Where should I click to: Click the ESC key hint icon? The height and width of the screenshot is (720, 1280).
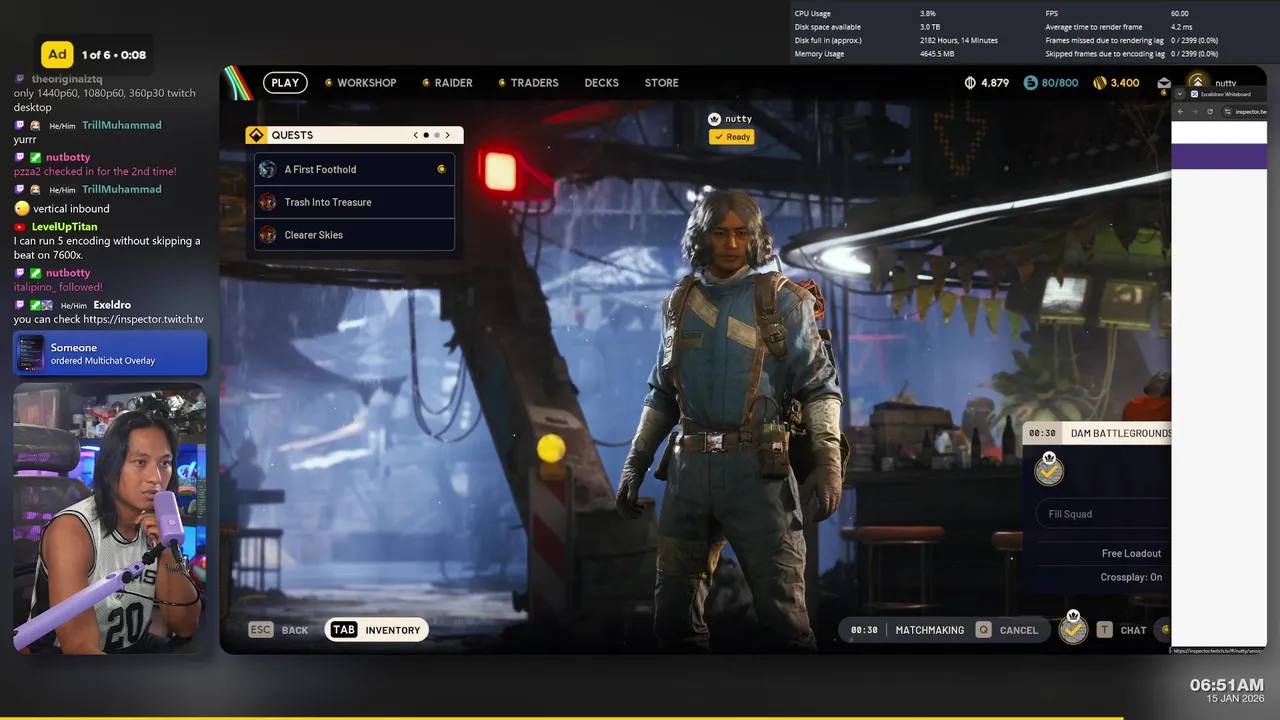click(261, 630)
